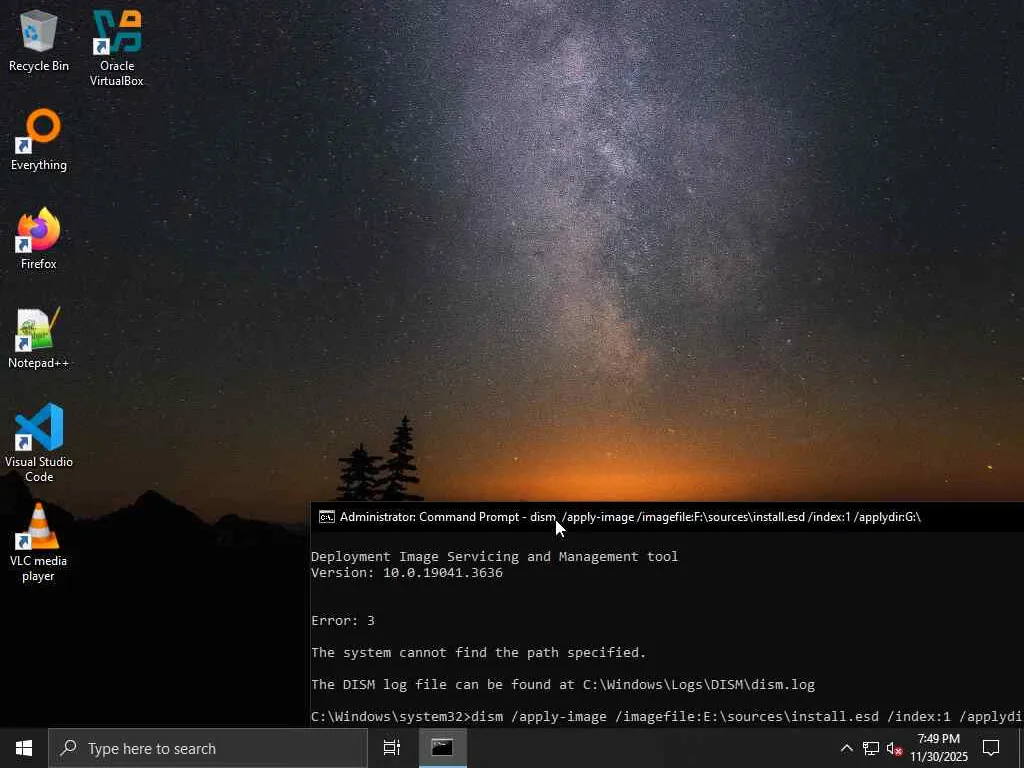Click 'Deployment Image Servicing and Management tool' line

coord(494,556)
